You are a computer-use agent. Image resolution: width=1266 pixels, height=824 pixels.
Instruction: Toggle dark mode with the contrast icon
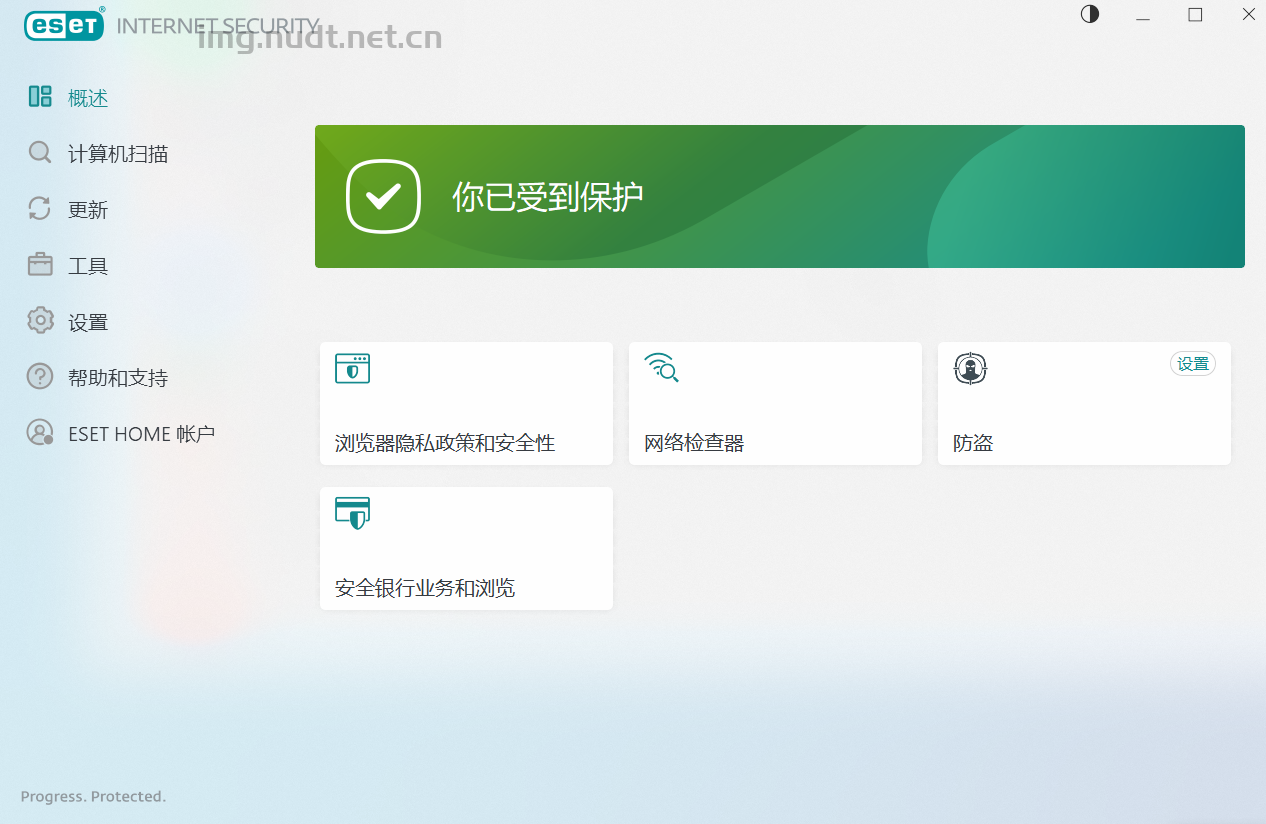pos(1089,14)
